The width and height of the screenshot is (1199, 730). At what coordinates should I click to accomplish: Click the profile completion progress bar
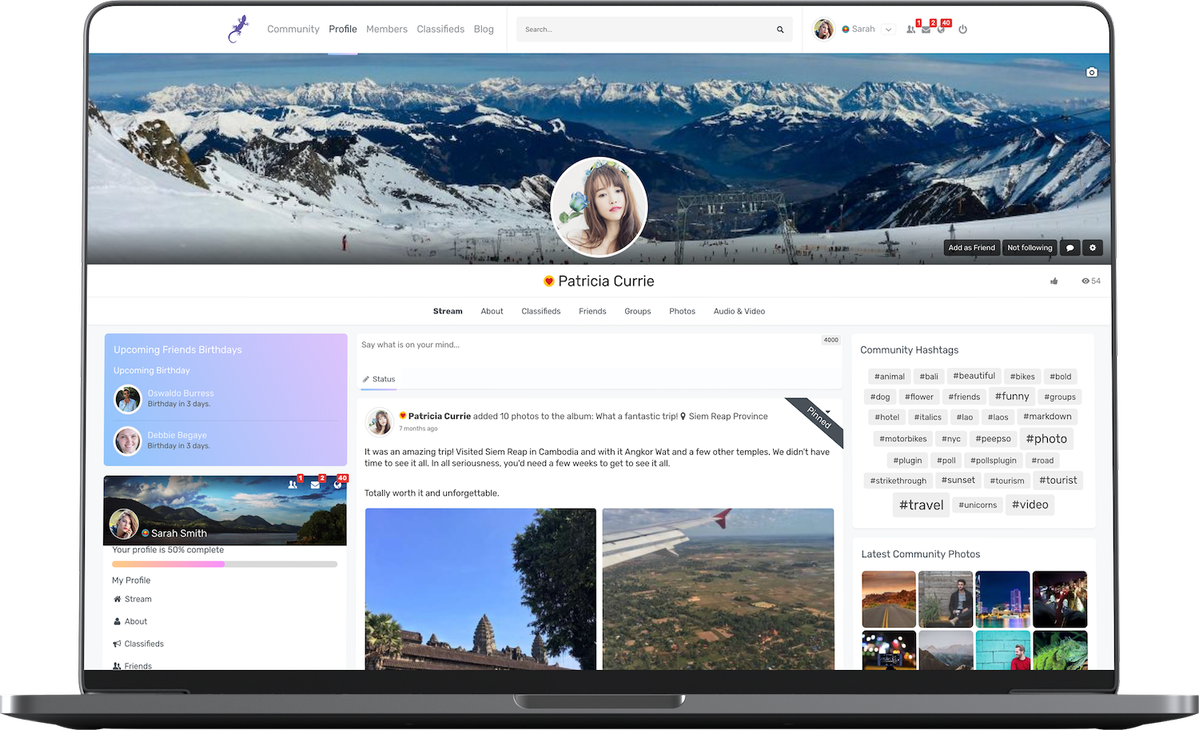[224, 564]
